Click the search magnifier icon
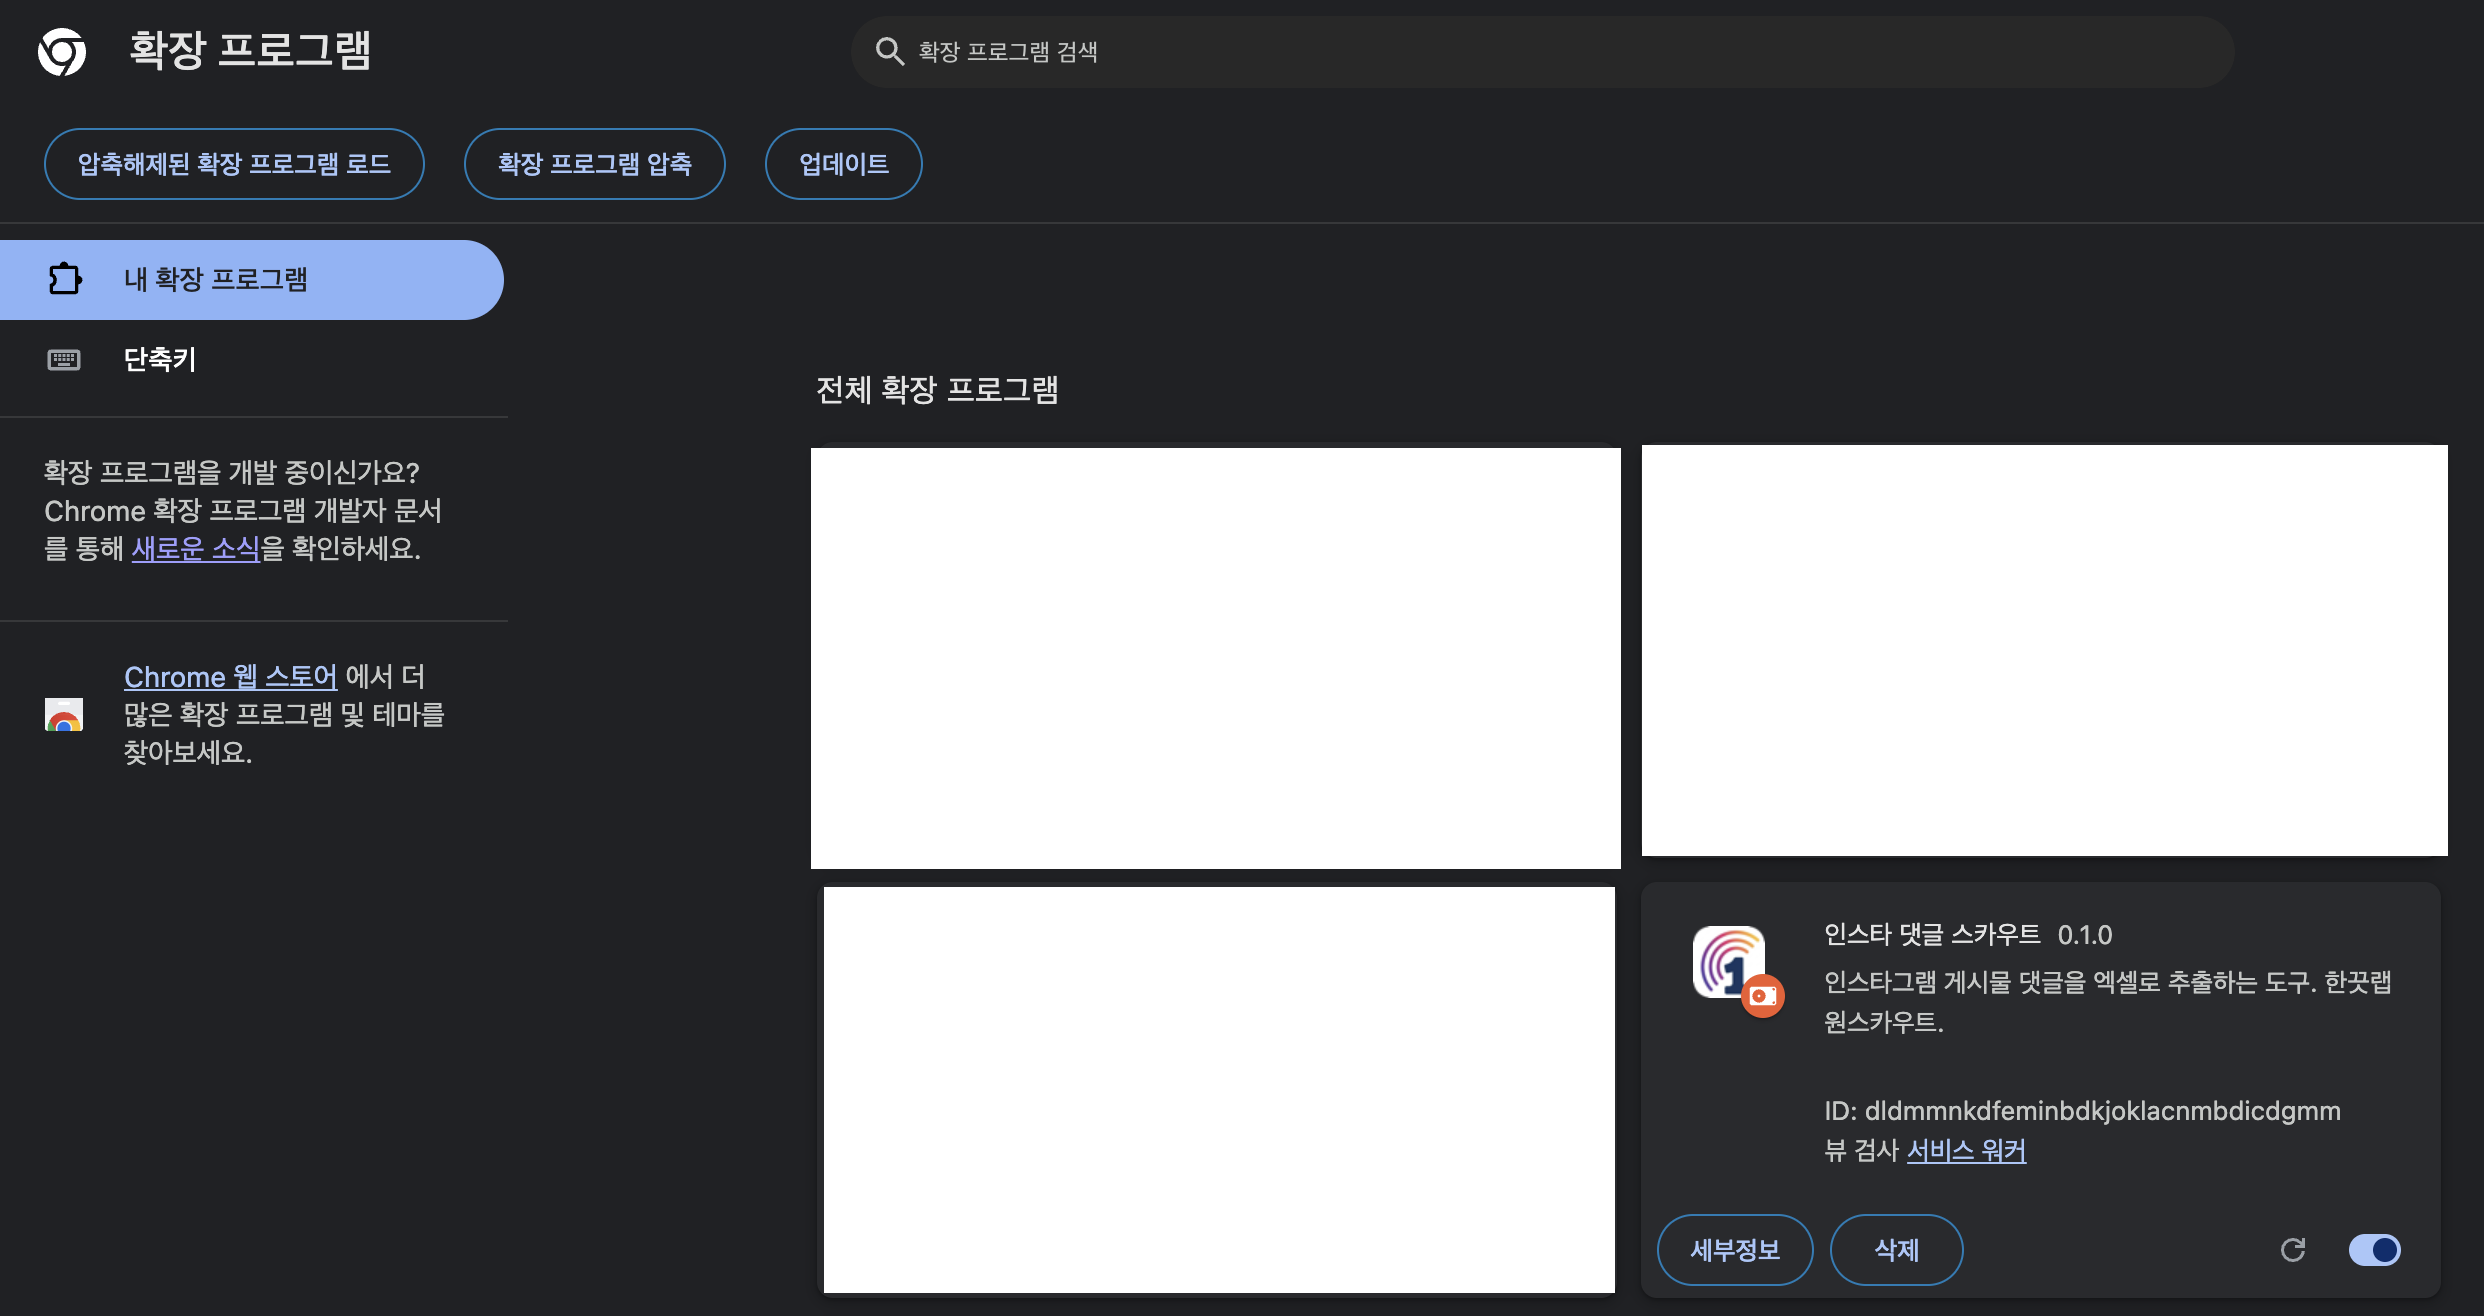This screenshot has height=1316, width=2484. (x=889, y=52)
